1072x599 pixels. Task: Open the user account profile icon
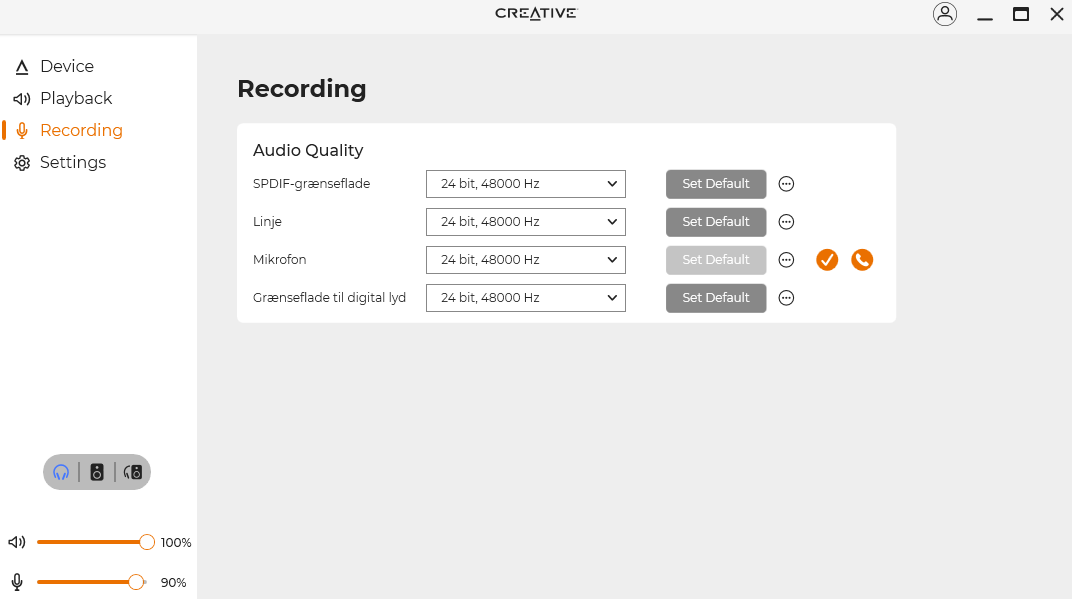click(945, 14)
